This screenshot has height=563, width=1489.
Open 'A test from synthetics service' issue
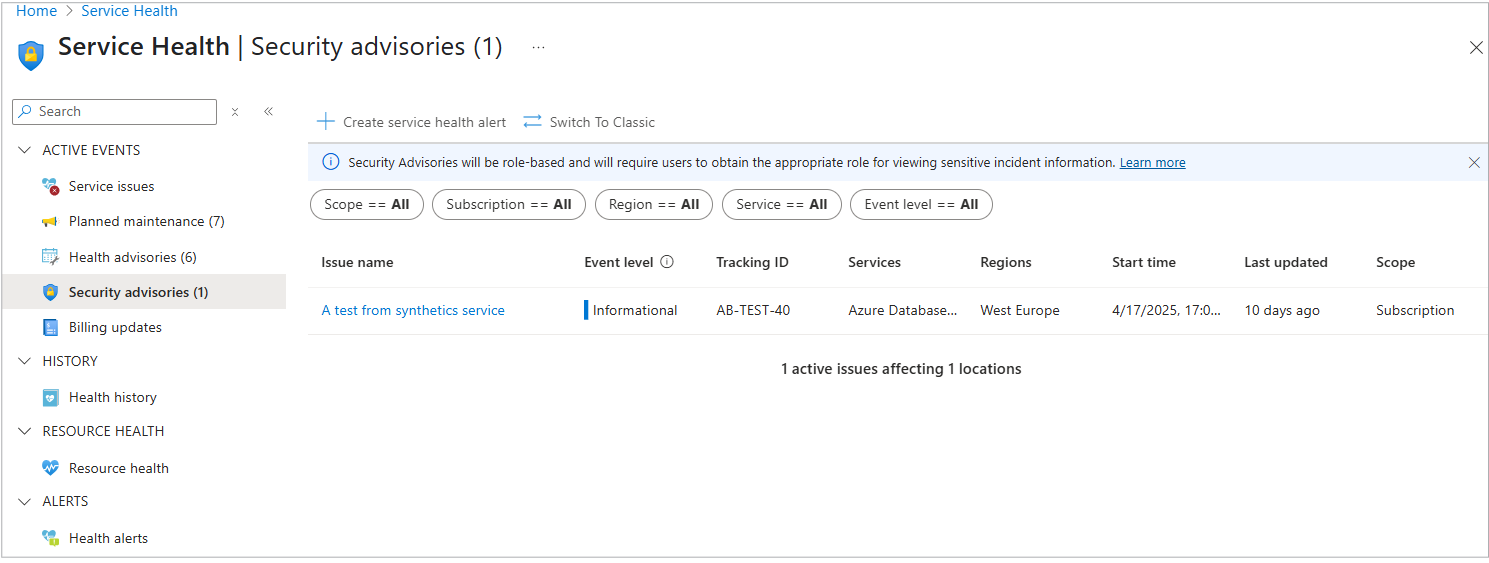[413, 310]
